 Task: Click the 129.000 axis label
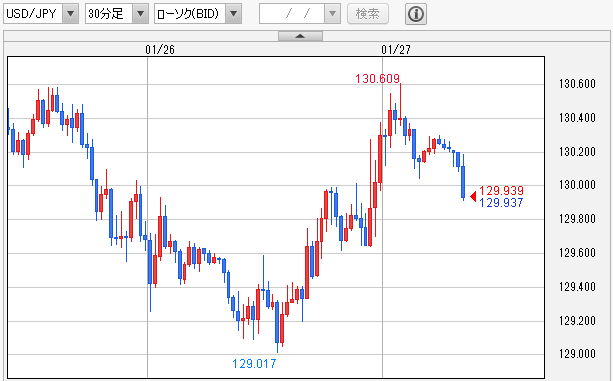[577, 354]
